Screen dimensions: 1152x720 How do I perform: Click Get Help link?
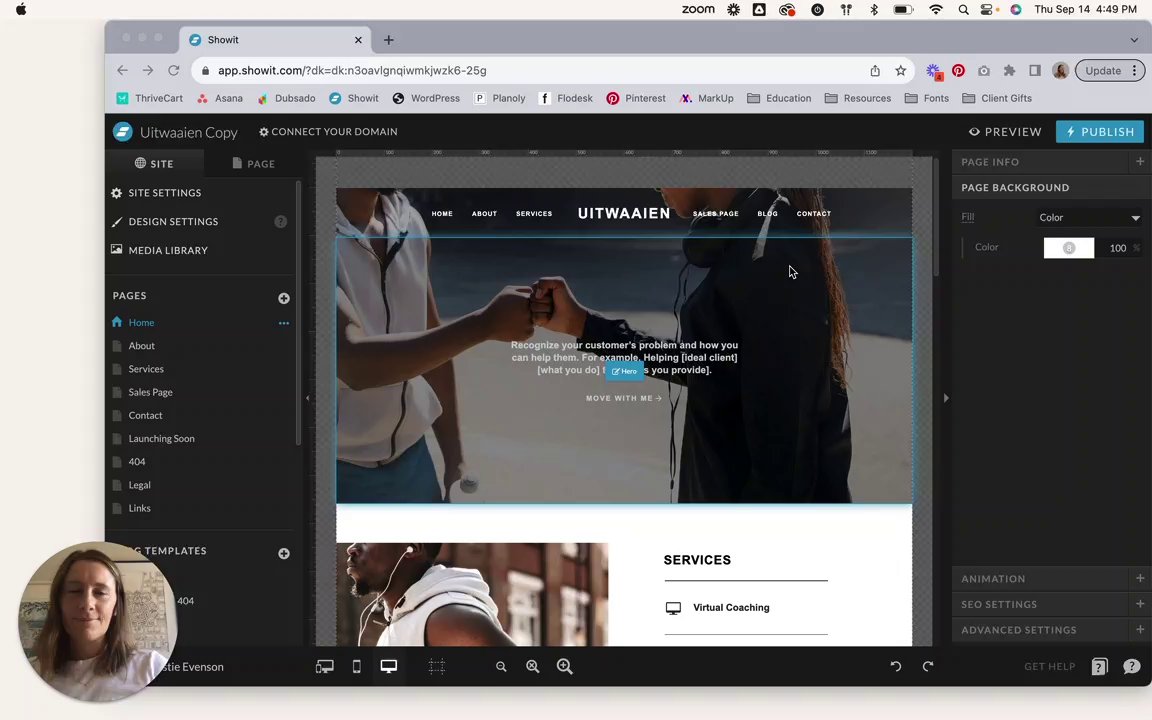(x=1050, y=666)
